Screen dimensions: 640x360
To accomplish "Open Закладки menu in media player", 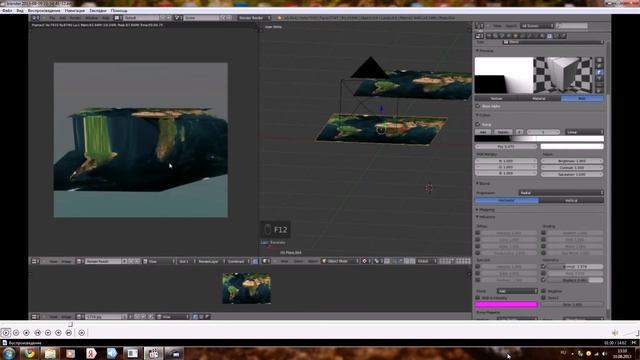I will (x=98, y=11).
